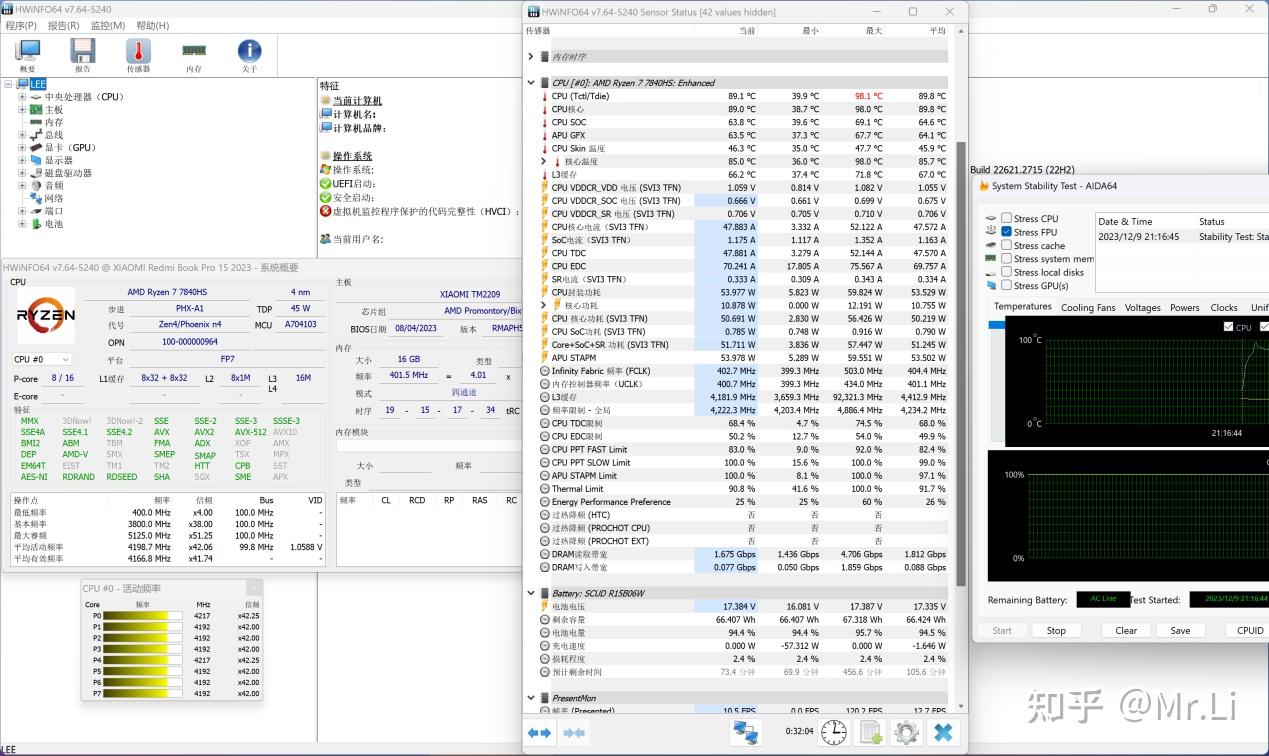This screenshot has width=1269, height=756.
Task: Click the logging sheet icon with green plus
Action: (x=871, y=732)
